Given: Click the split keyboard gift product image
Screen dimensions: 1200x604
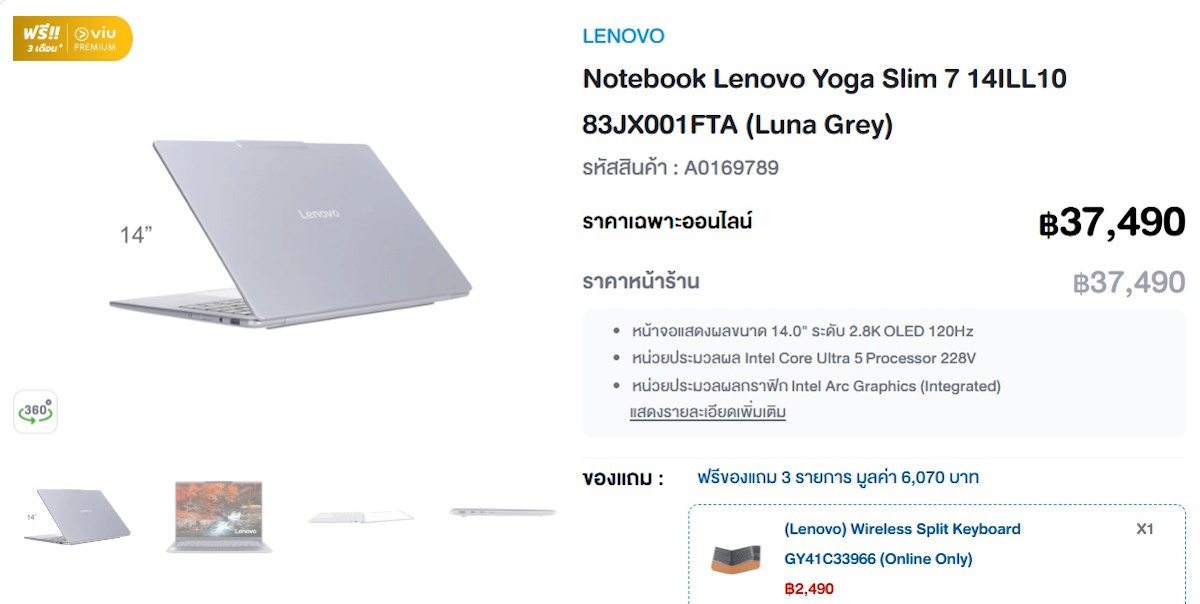Looking at the screenshot, I should tap(735, 558).
